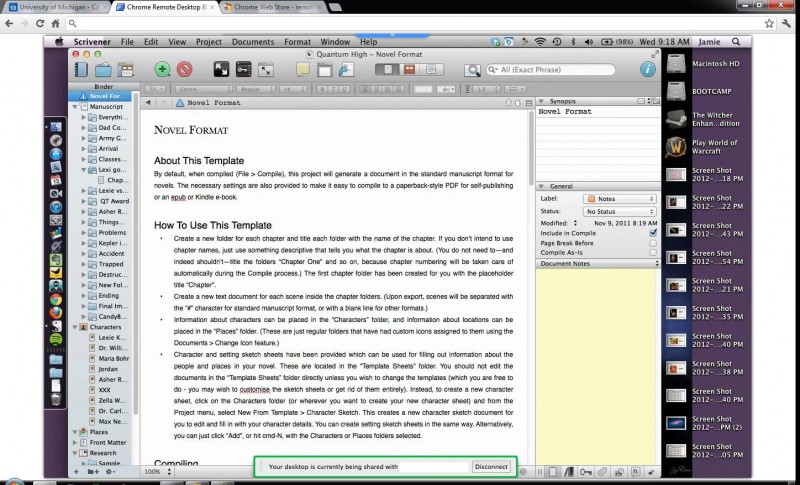
Task: Click the red Trash toolbar icon
Action: (x=185, y=69)
